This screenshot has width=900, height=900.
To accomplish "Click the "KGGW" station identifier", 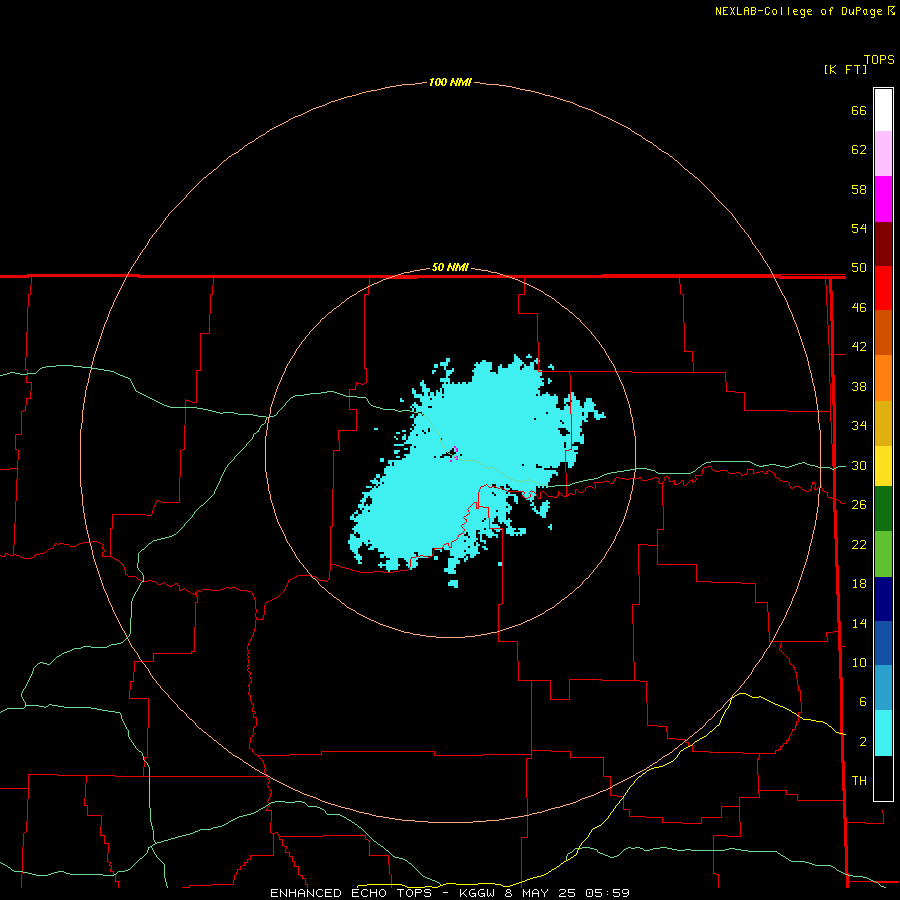I will coord(476,893).
